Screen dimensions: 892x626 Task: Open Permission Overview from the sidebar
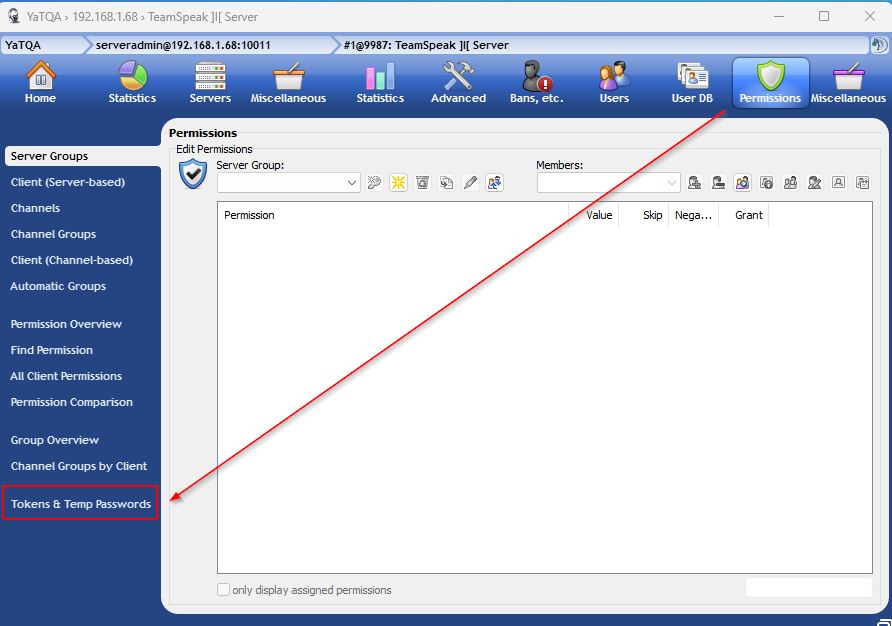click(66, 324)
